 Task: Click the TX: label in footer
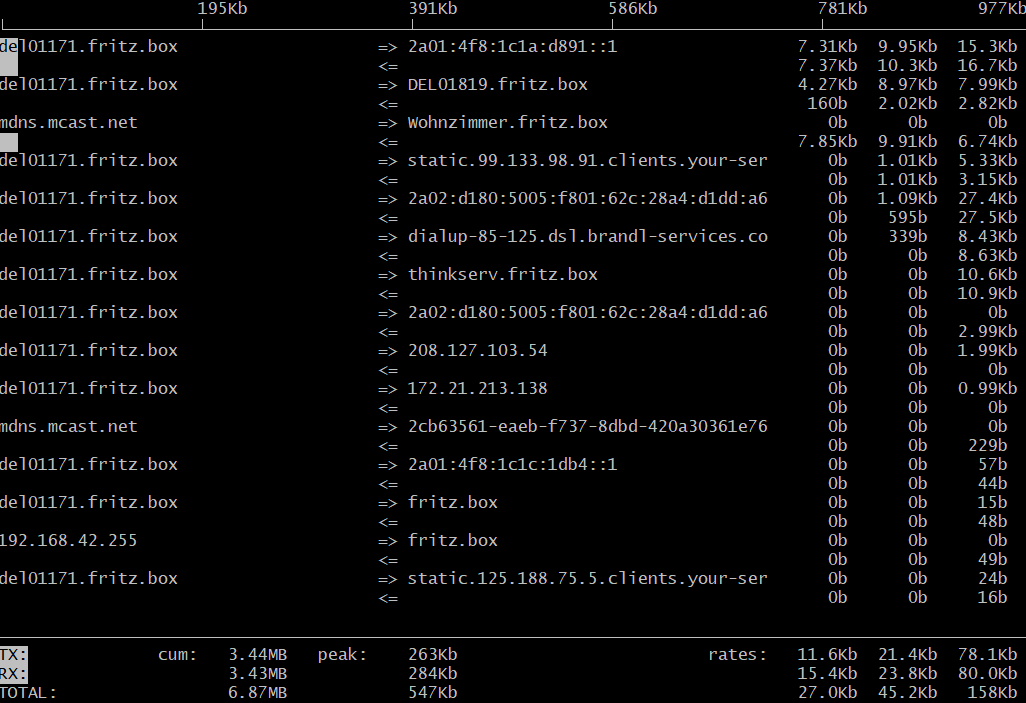tap(14, 655)
